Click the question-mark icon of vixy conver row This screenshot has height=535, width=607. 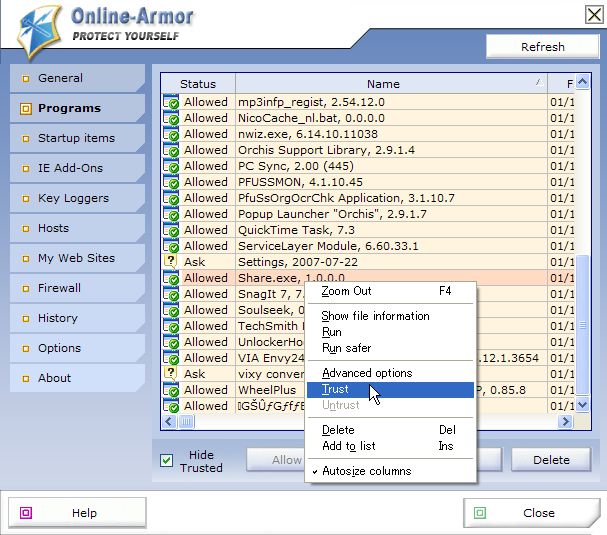pyautogui.click(x=170, y=374)
